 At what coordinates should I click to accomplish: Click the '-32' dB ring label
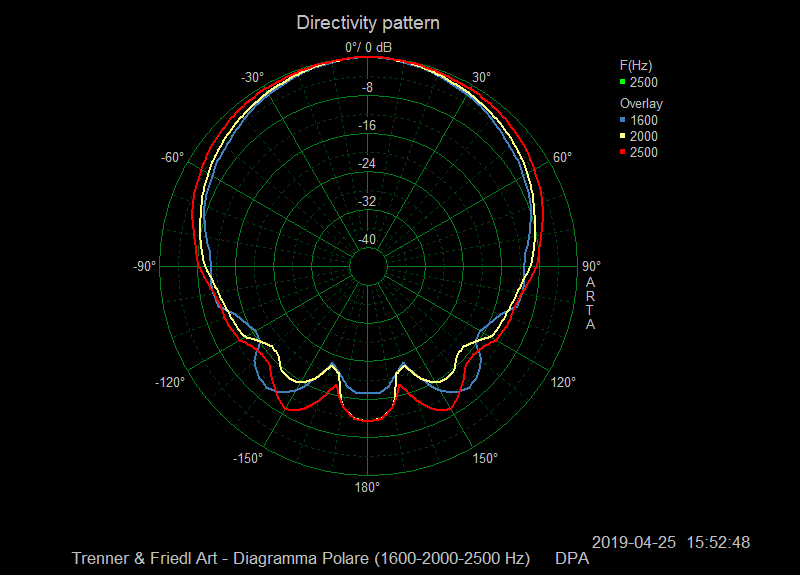[x=367, y=201]
